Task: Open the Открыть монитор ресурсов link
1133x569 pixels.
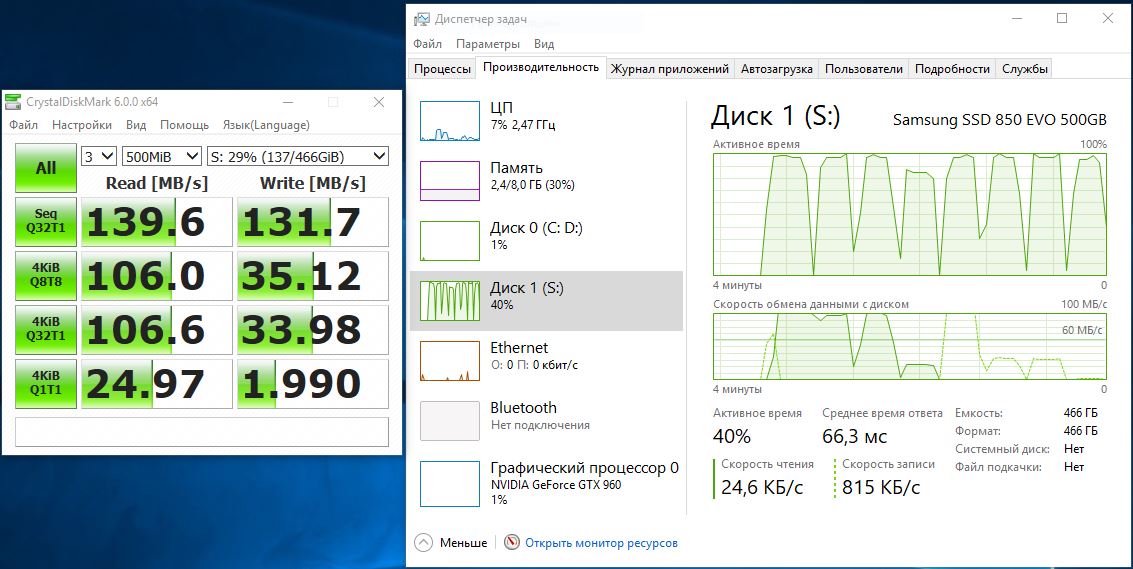Action: click(x=601, y=543)
